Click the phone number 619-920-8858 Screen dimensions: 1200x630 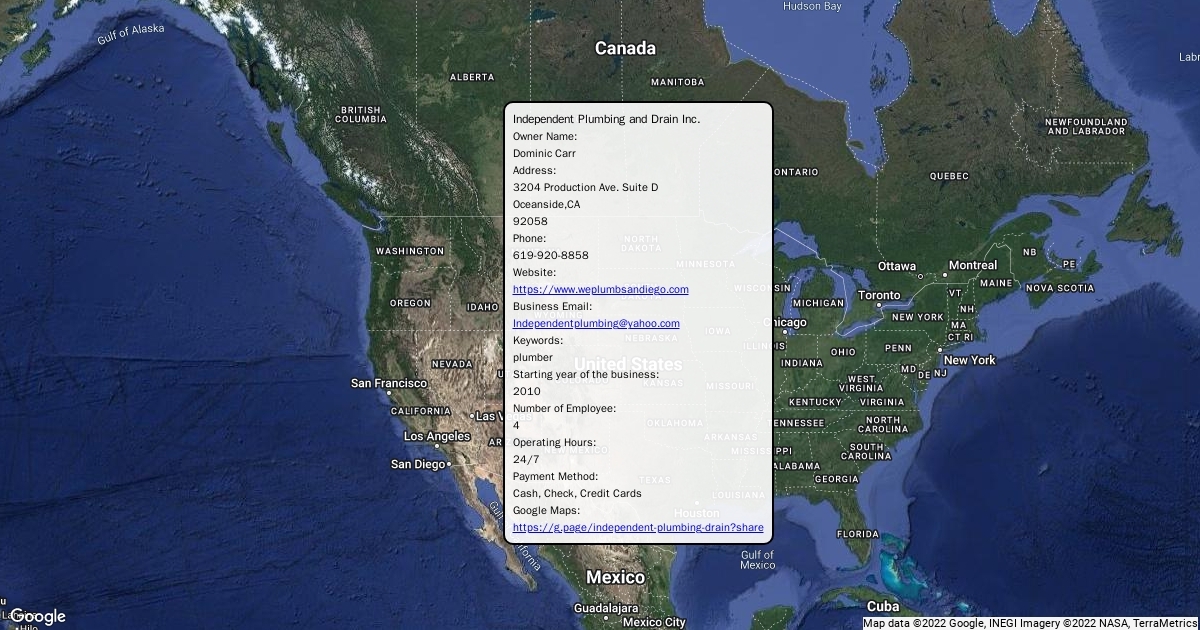point(550,255)
